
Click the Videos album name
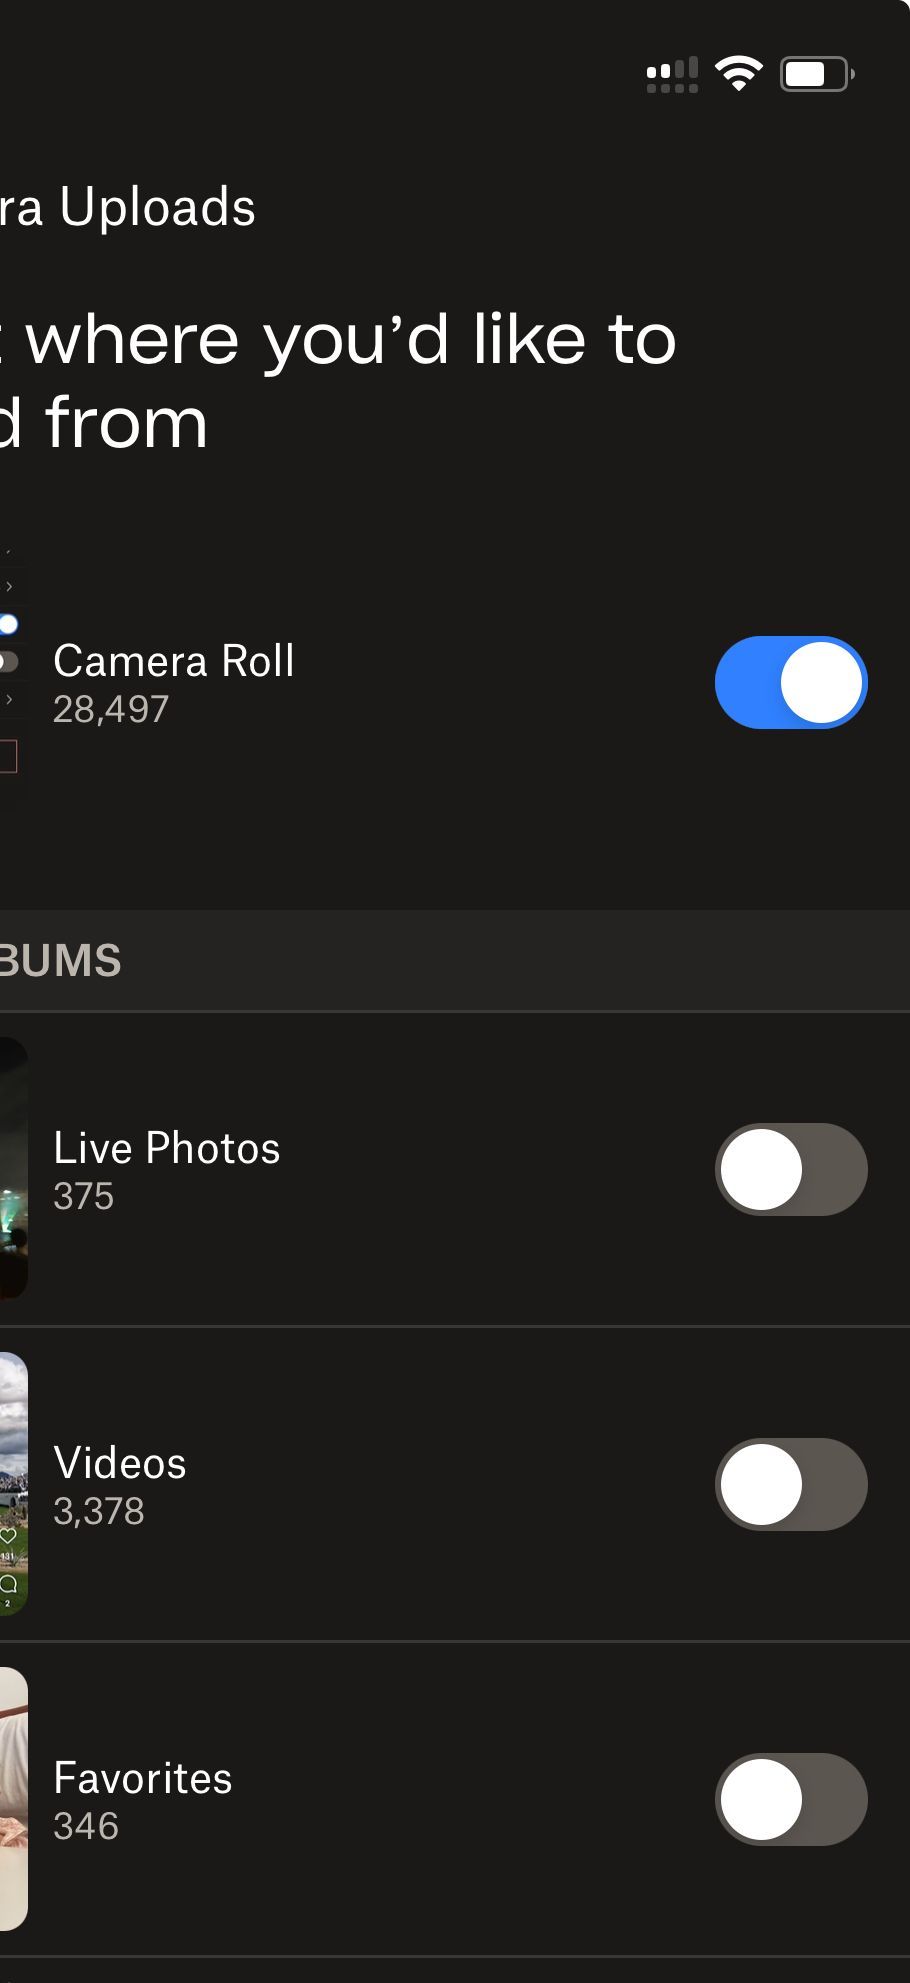coord(120,1463)
